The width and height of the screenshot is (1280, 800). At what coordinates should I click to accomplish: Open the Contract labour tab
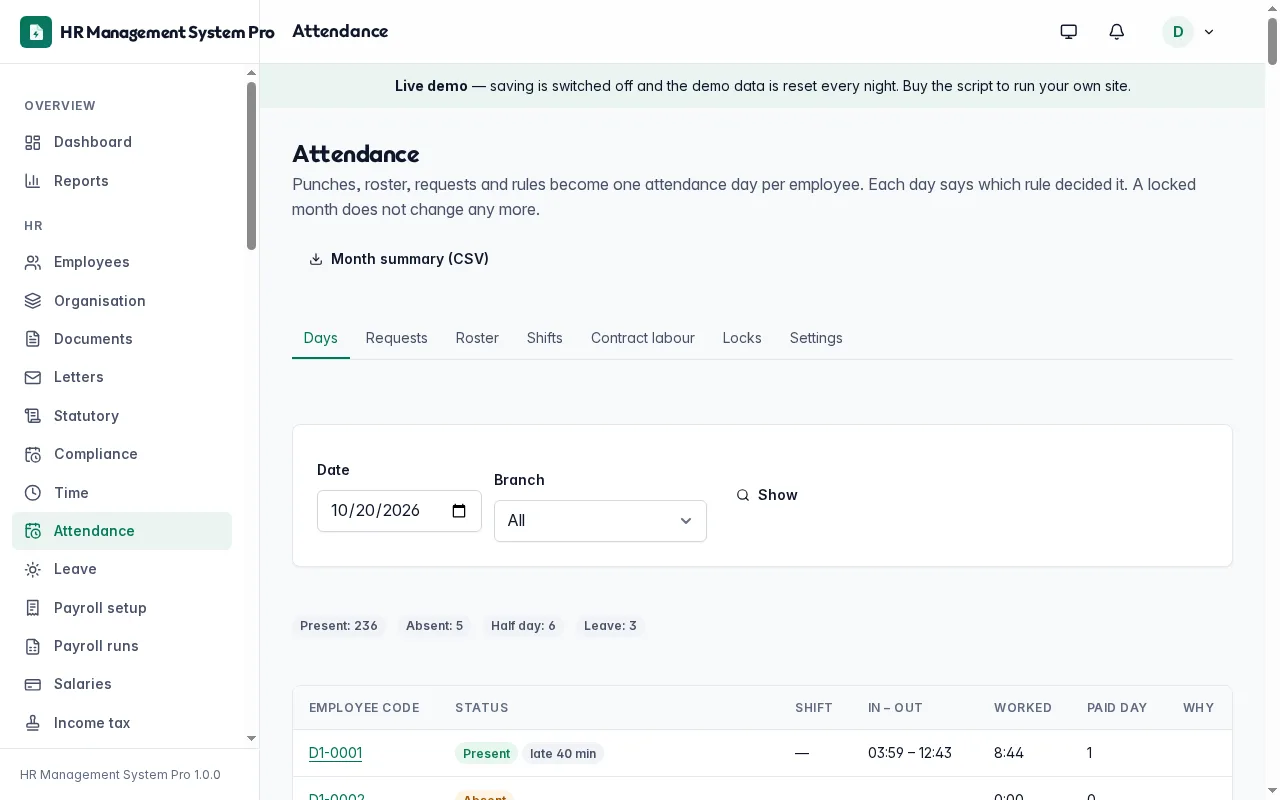click(643, 338)
